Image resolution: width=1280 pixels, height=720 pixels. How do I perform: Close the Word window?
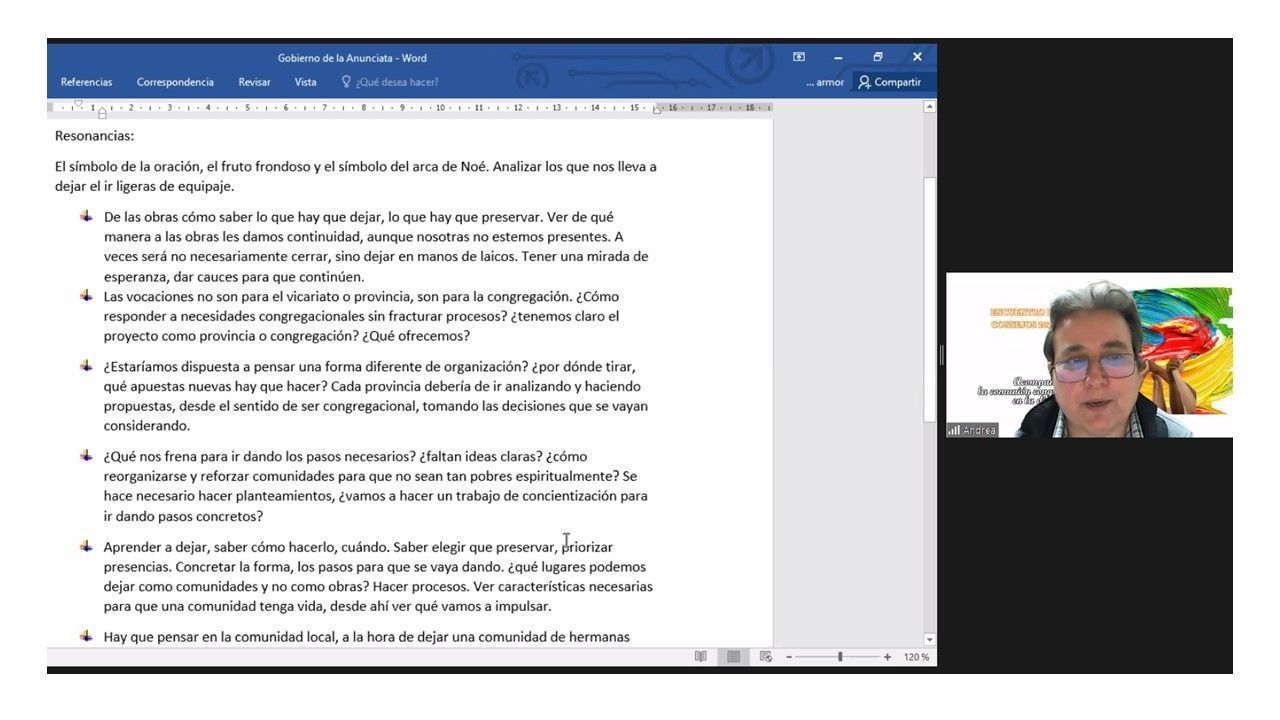[x=917, y=57]
